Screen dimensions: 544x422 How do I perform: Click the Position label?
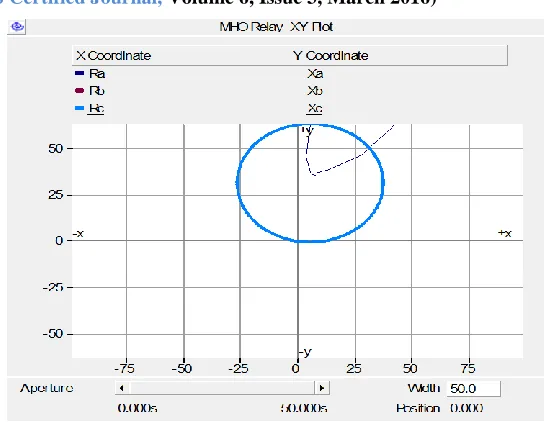pos(418,408)
